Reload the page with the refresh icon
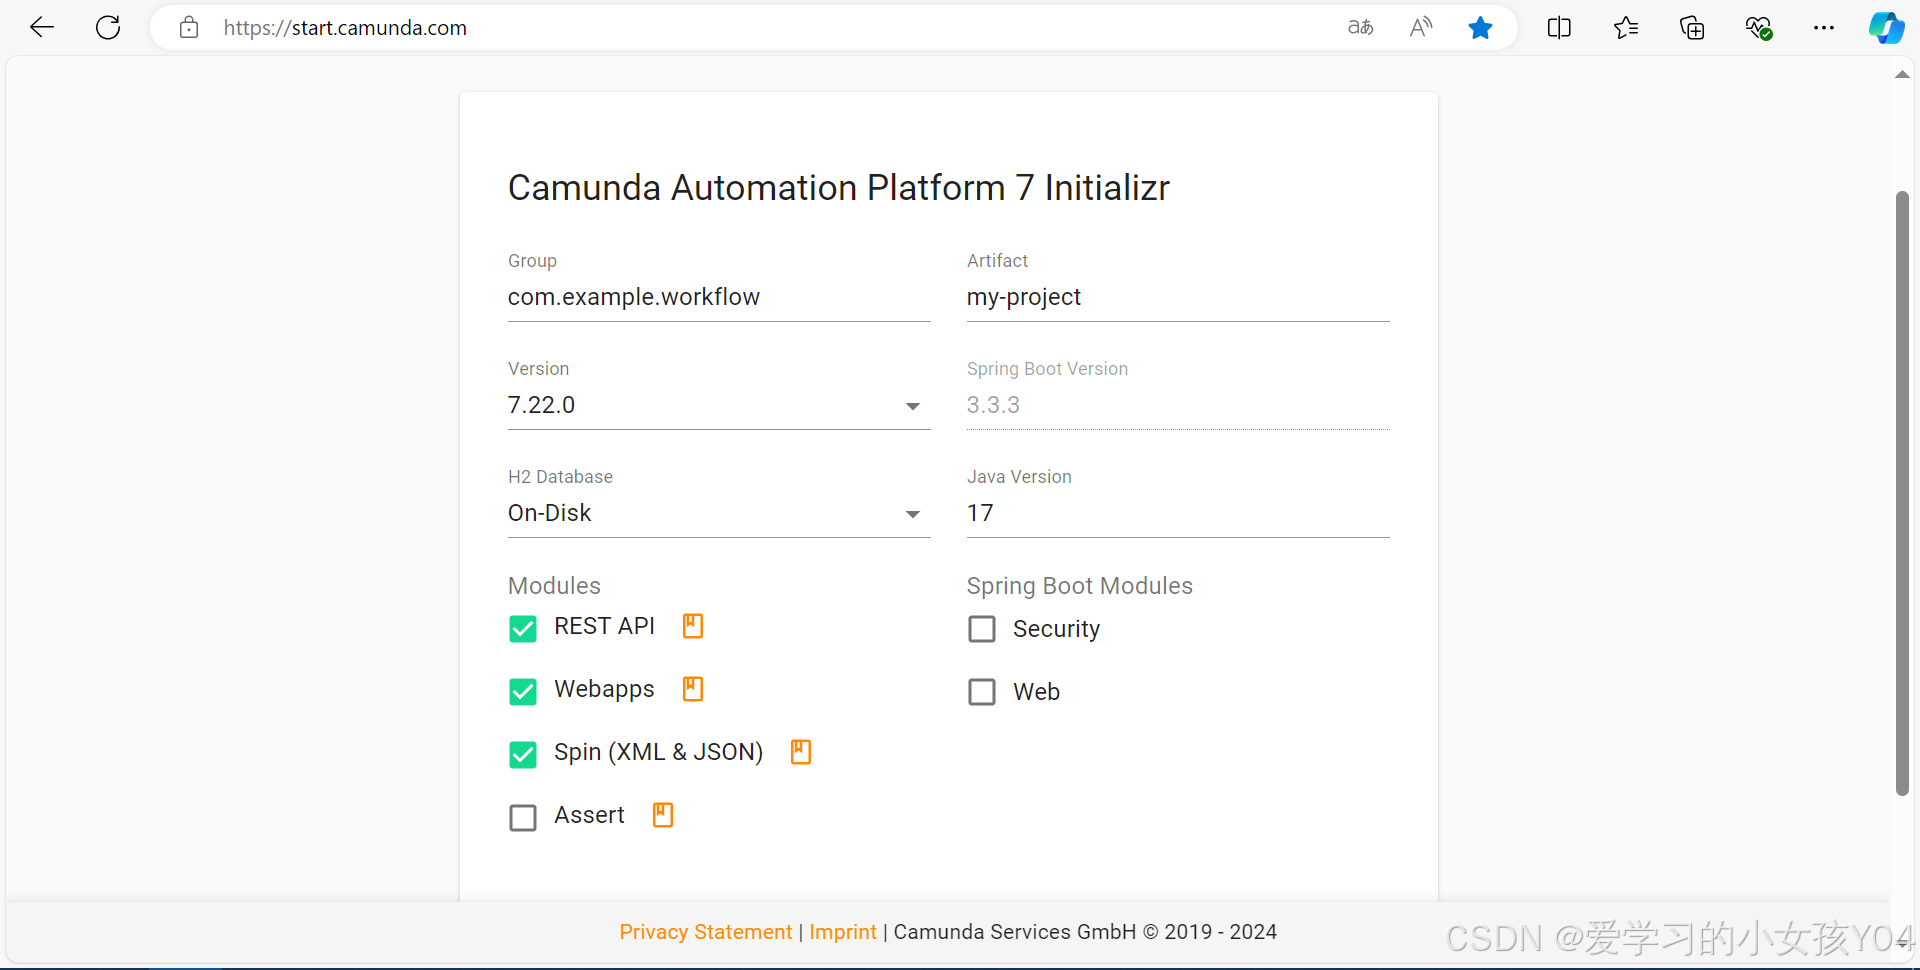This screenshot has height=970, width=1920. (107, 27)
